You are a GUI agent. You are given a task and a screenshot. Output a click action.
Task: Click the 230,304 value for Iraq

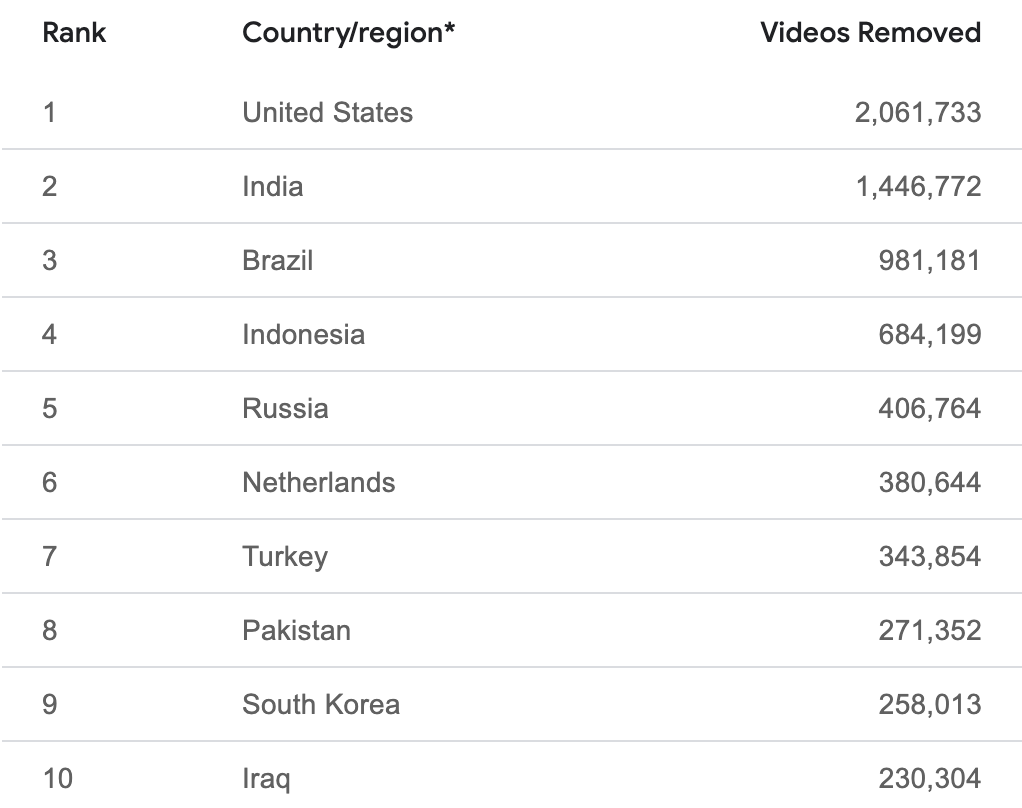pyautogui.click(x=929, y=779)
